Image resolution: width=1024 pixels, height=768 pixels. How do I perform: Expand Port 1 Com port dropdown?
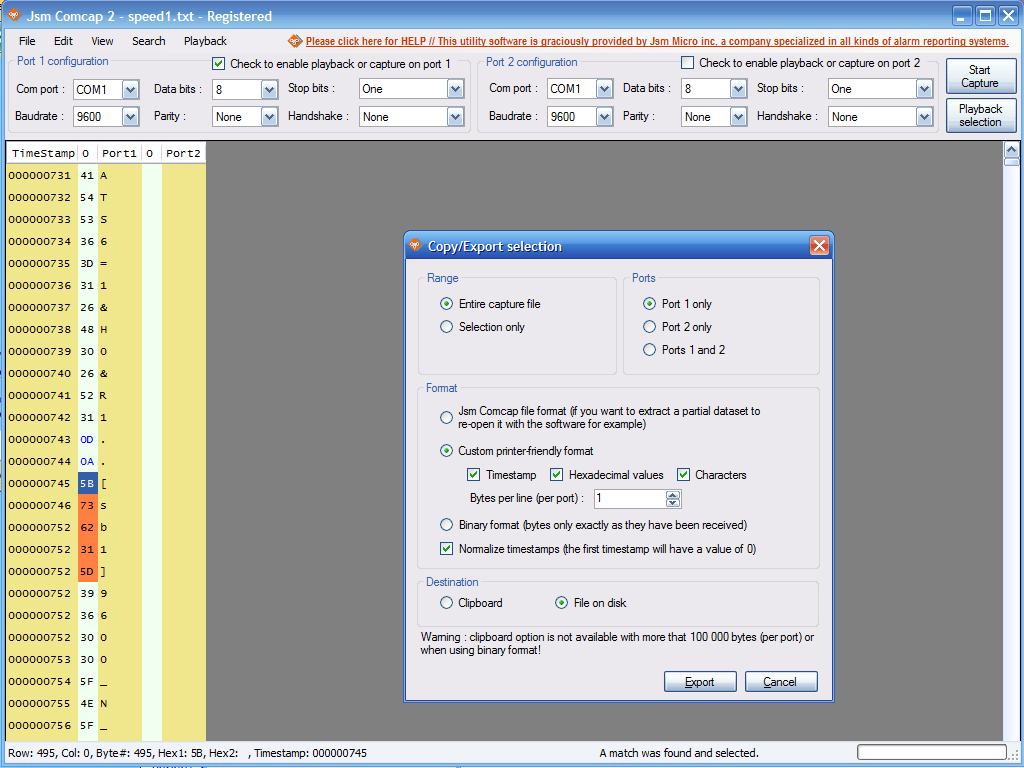click(130, 89)
